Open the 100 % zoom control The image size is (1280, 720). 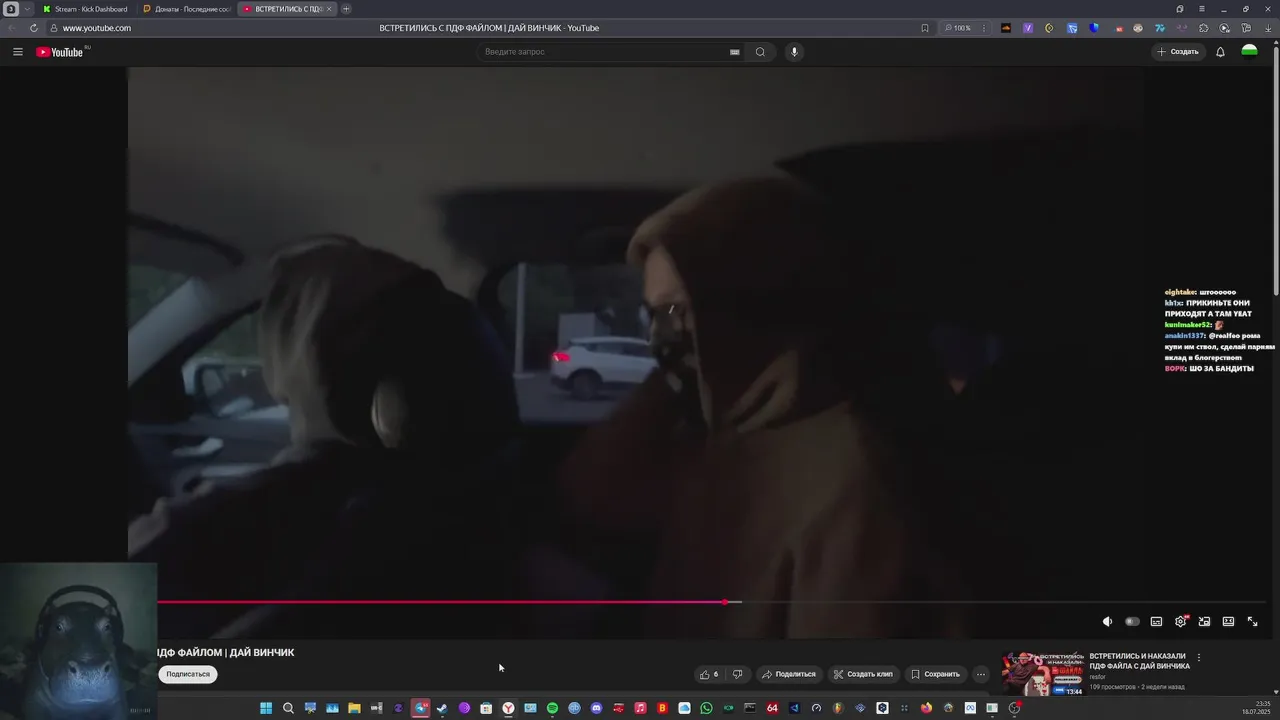coord(958,28)
